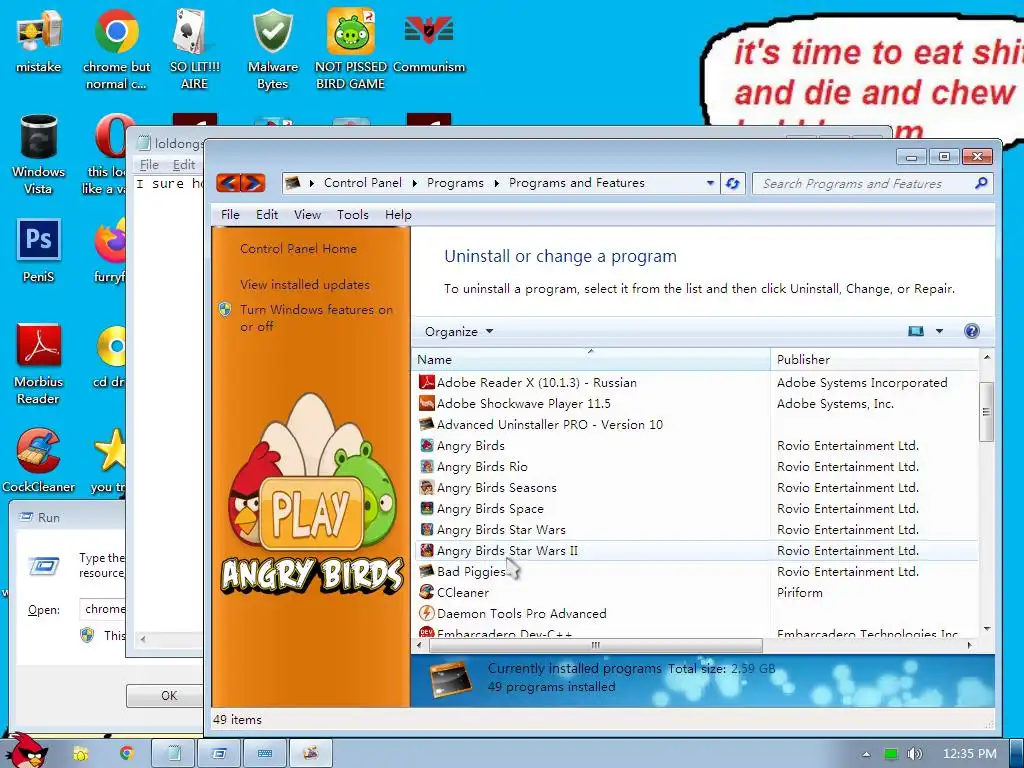Sort by the Publisher column header
This screenshot has width=1024, height=768.
874,360
